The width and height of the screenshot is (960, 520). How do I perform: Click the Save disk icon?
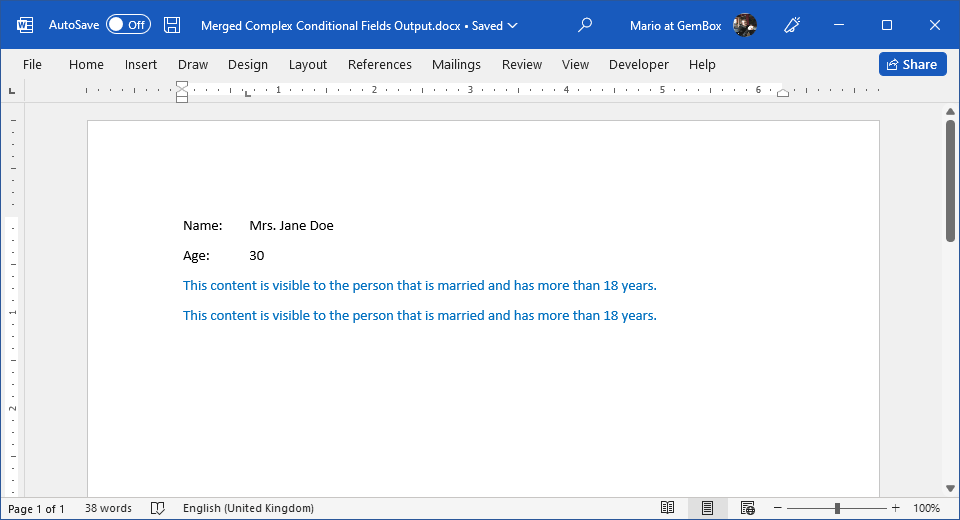172,25
